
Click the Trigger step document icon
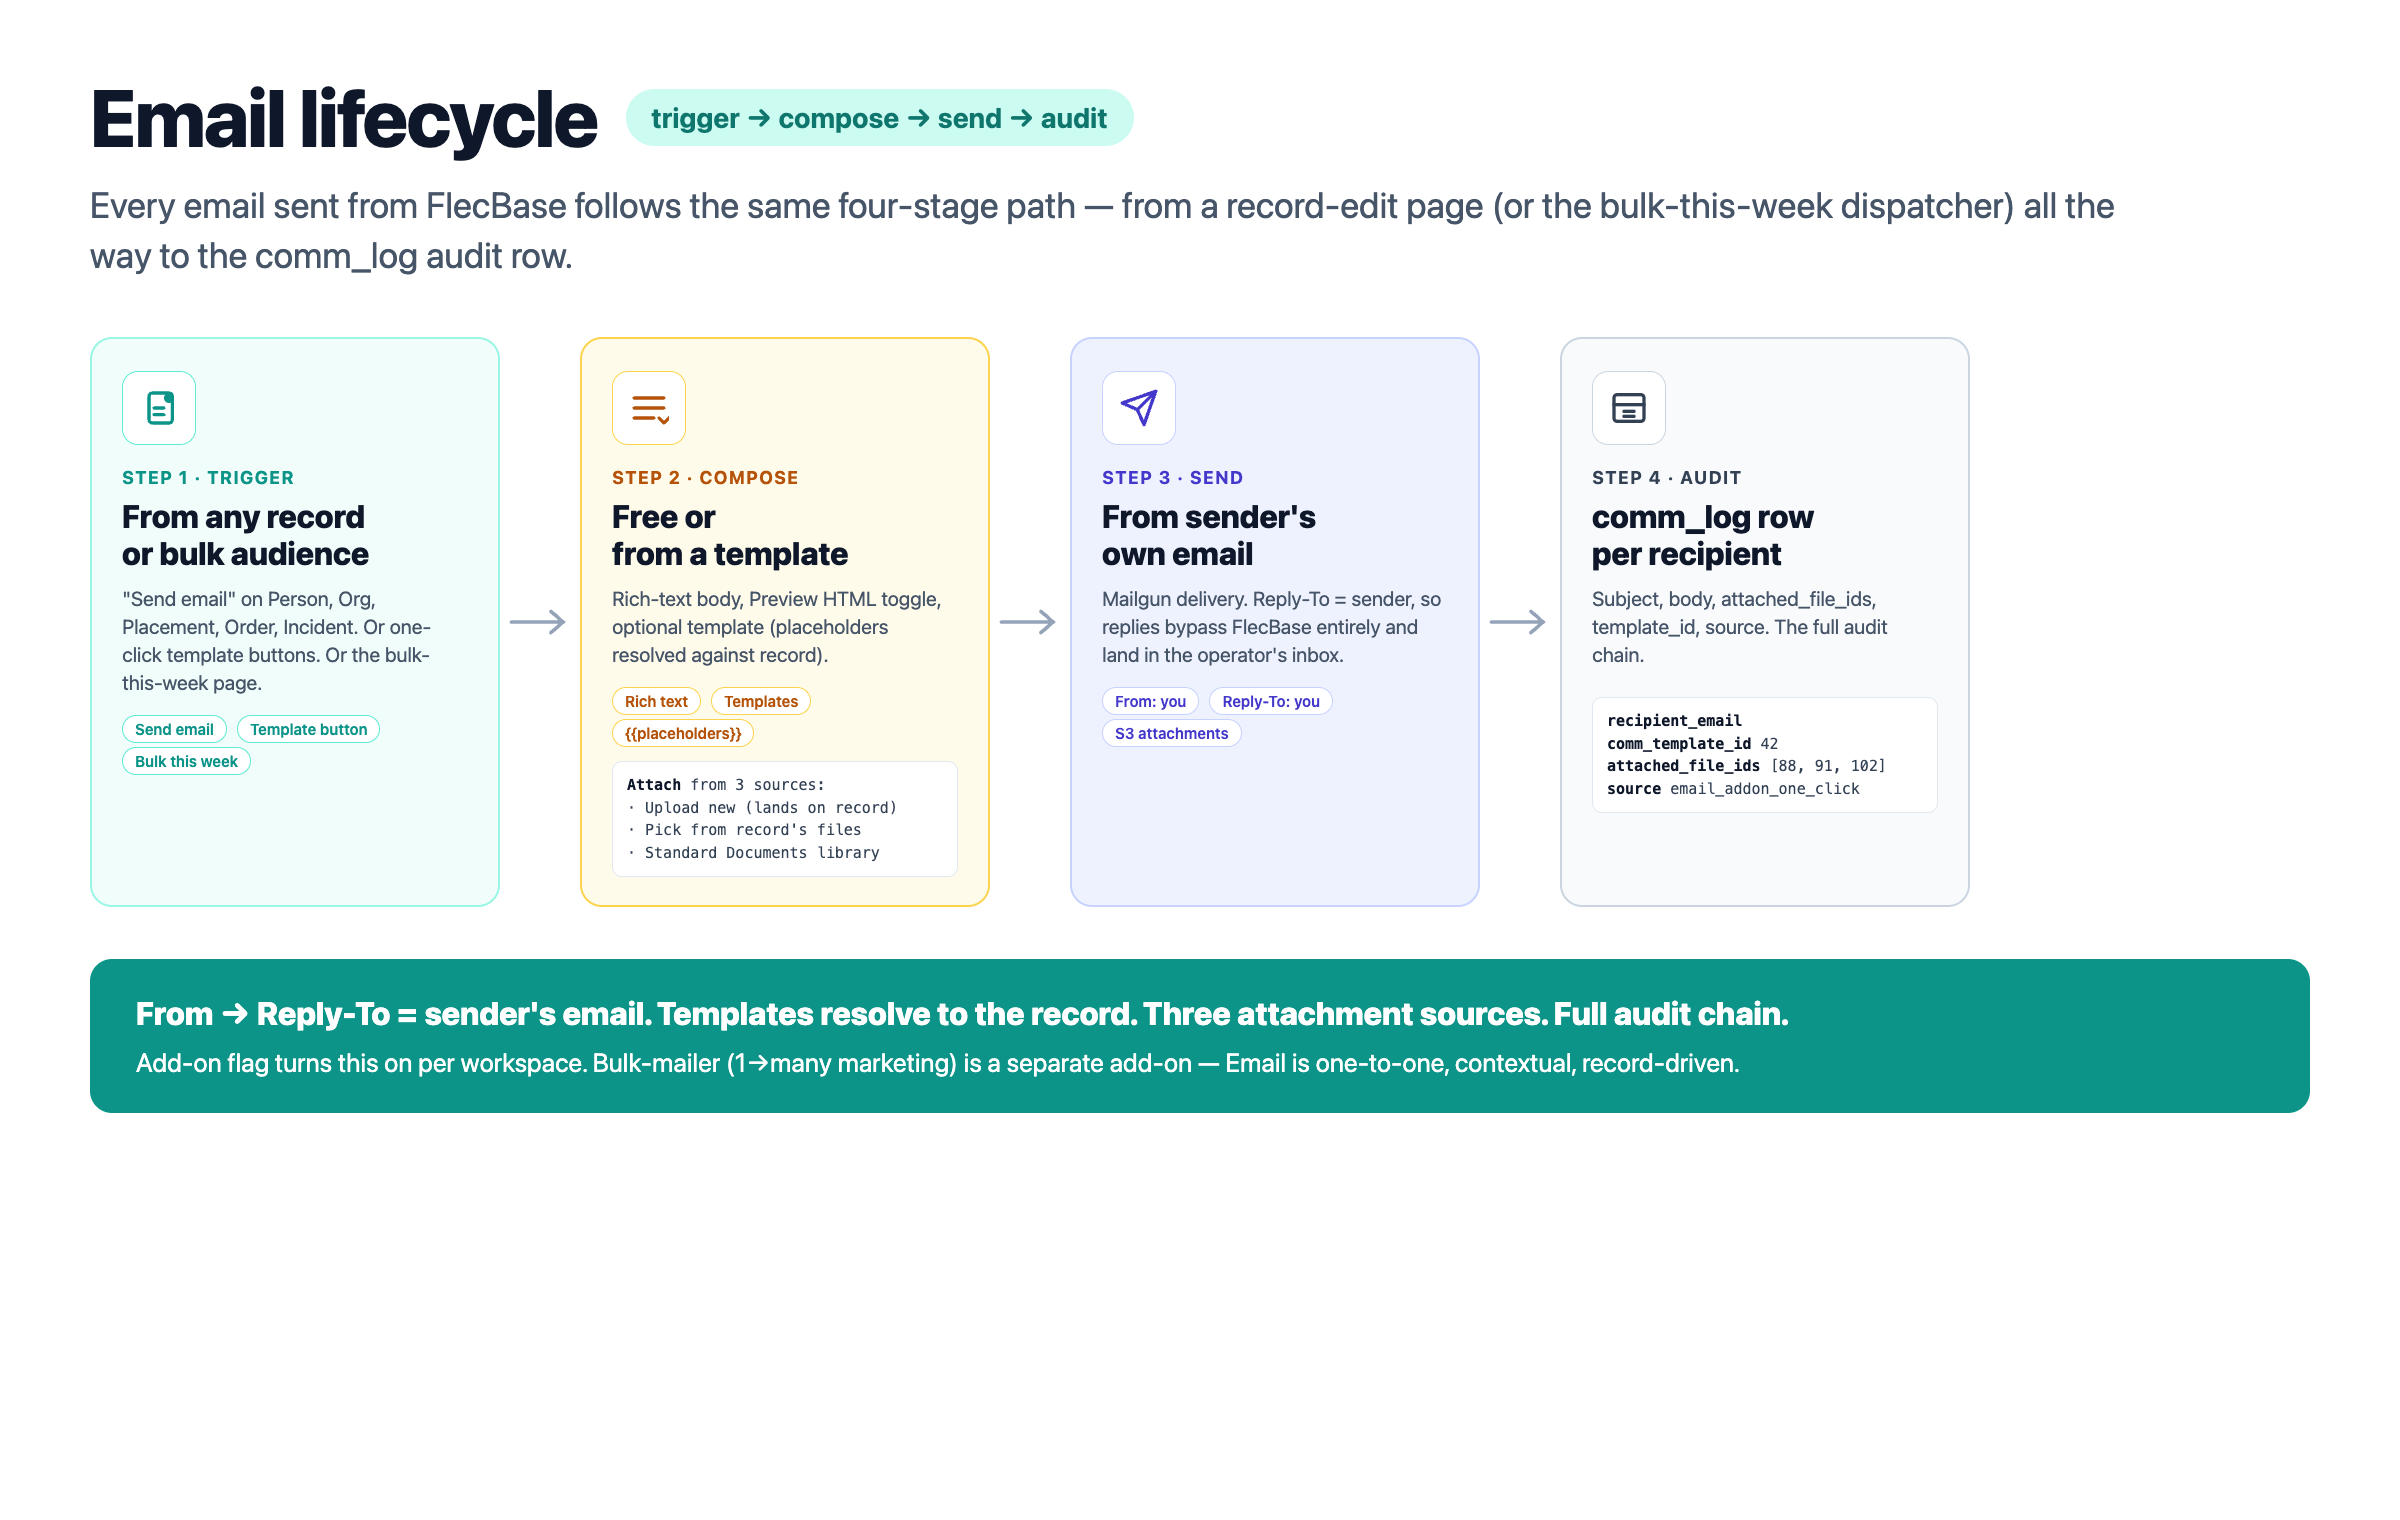pos(159,408)
